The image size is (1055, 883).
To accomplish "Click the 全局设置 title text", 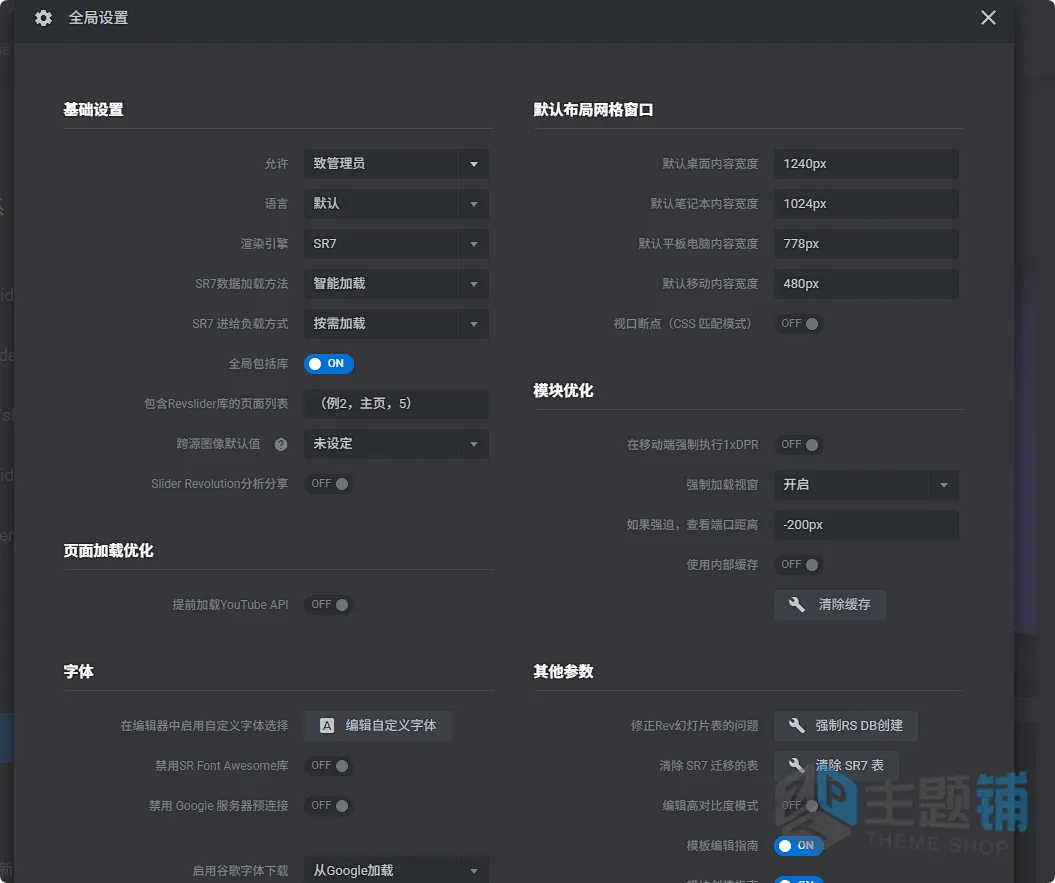I will (x=98, y=18).
